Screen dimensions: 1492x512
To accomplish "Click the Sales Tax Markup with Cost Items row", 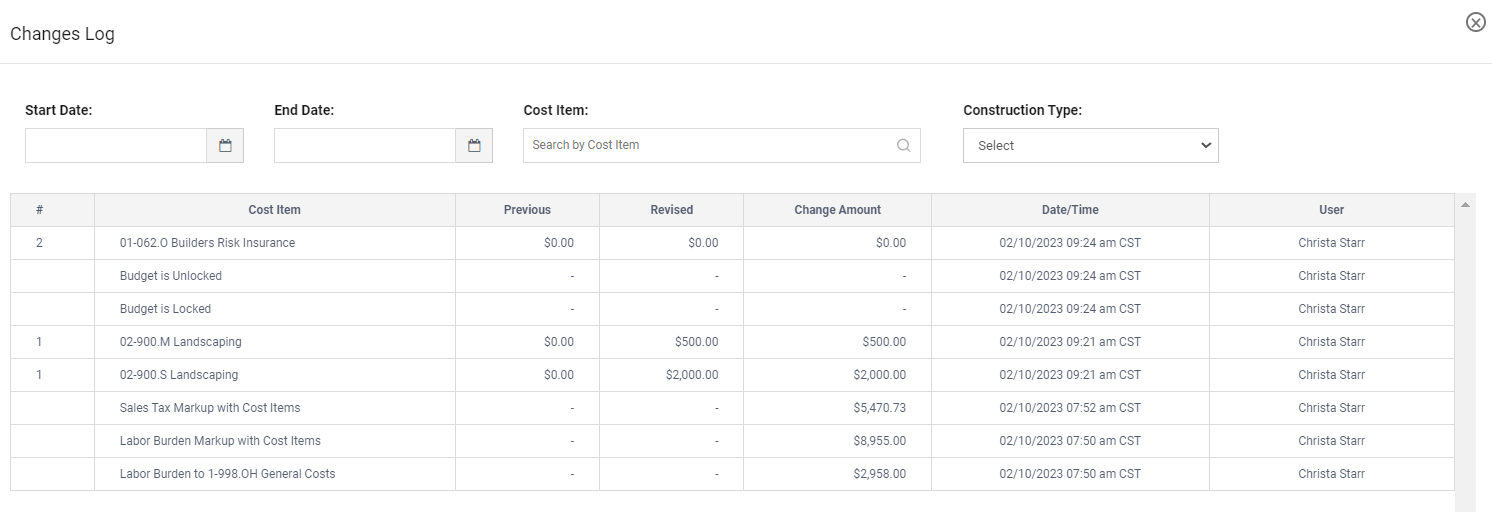I will [x=210, y=408].
